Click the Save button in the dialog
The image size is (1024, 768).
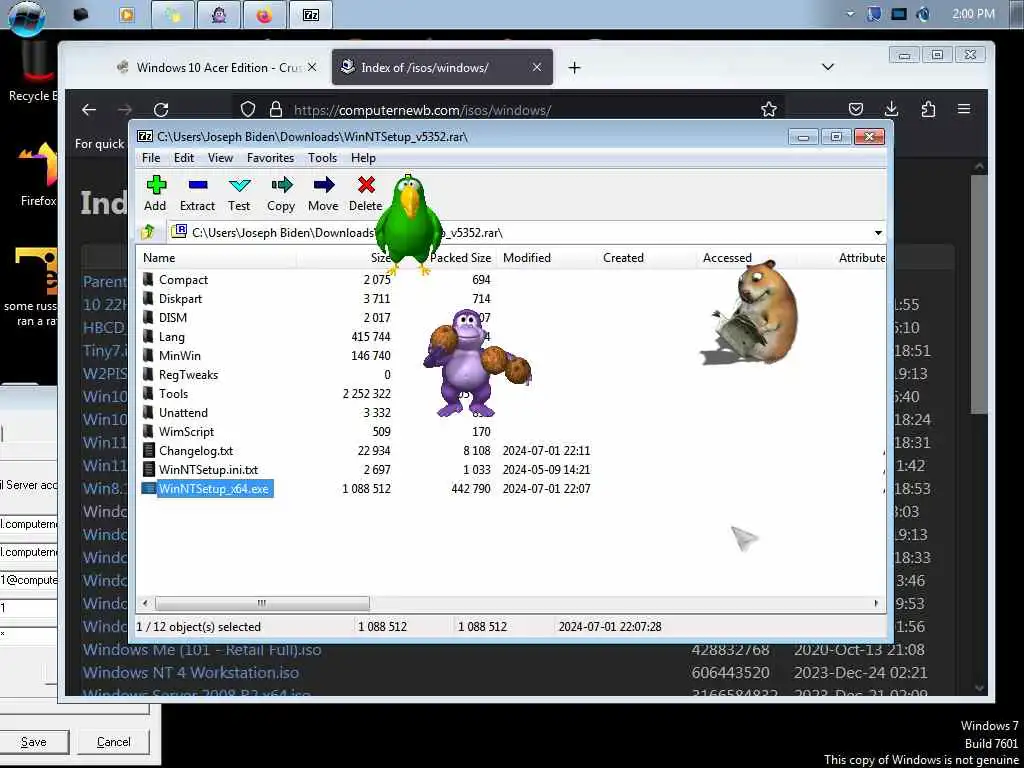33,742
